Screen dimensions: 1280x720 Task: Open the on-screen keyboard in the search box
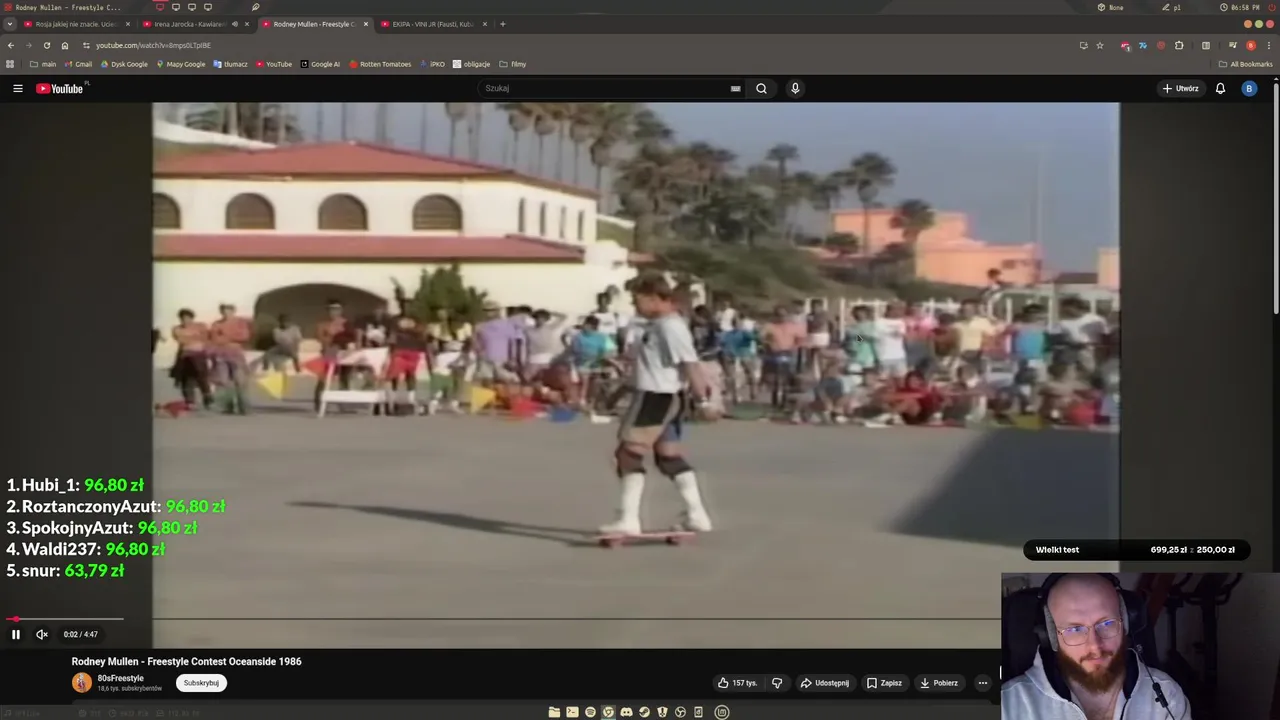(735, 88)
